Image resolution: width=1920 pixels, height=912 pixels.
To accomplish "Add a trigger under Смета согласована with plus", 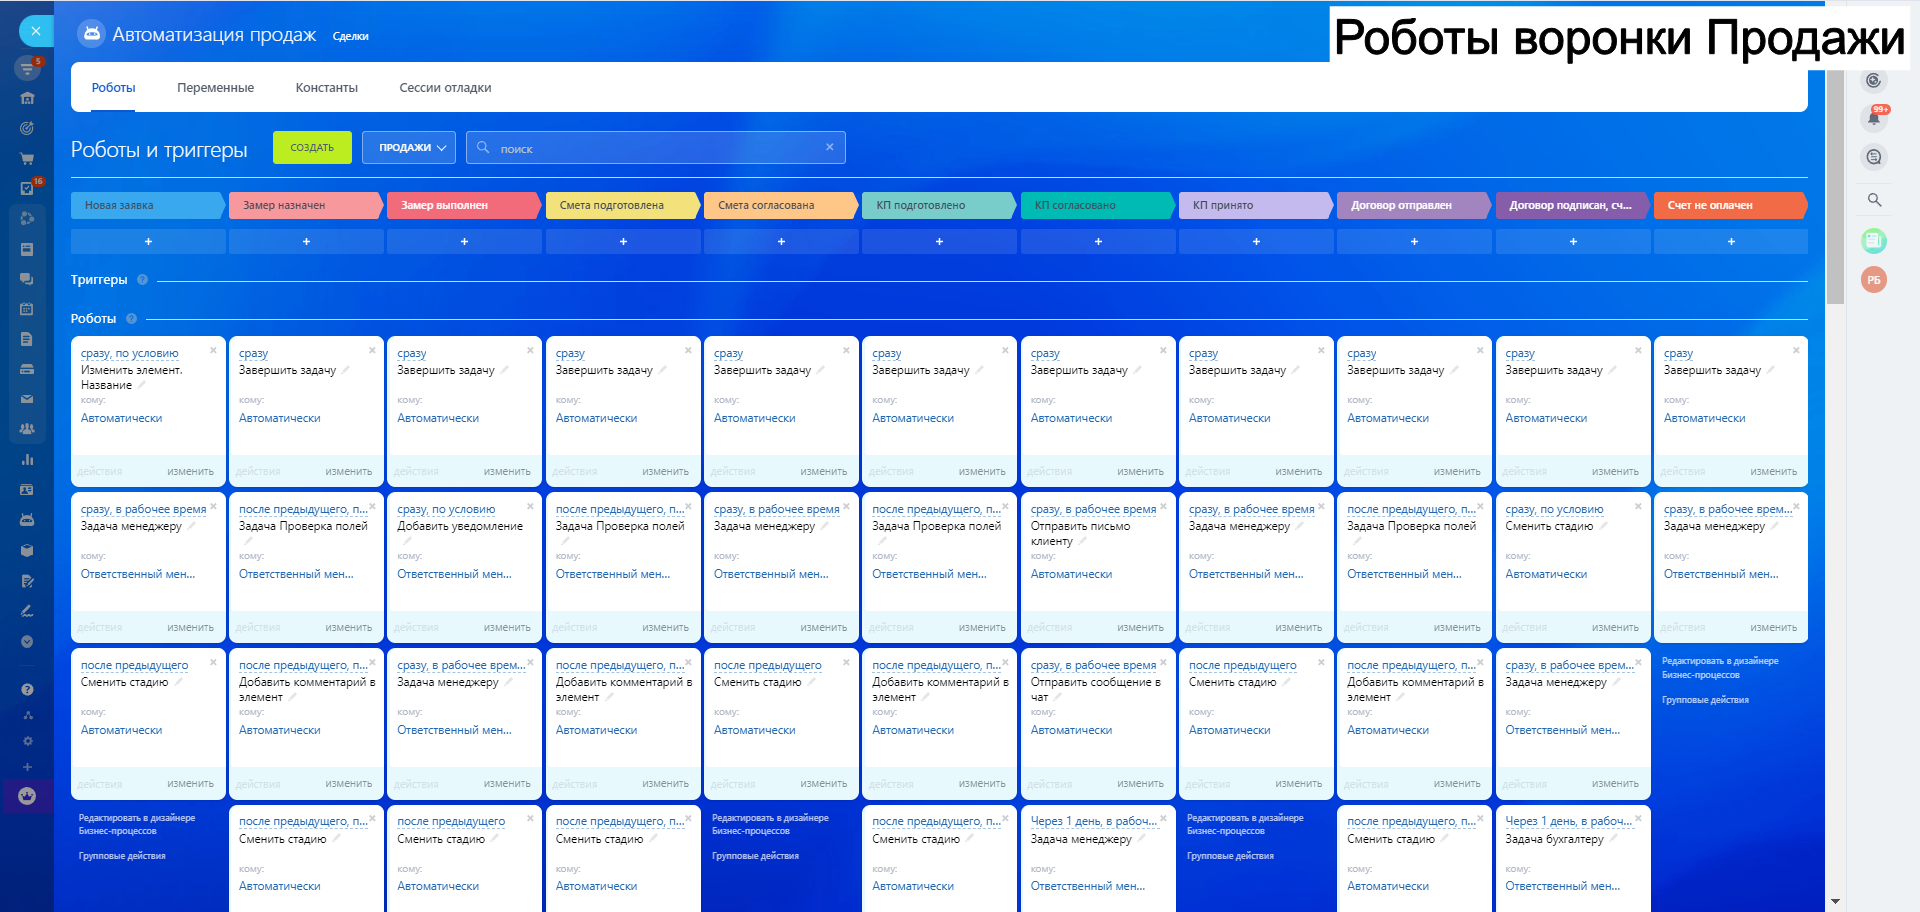I will [x=781, y=241].
